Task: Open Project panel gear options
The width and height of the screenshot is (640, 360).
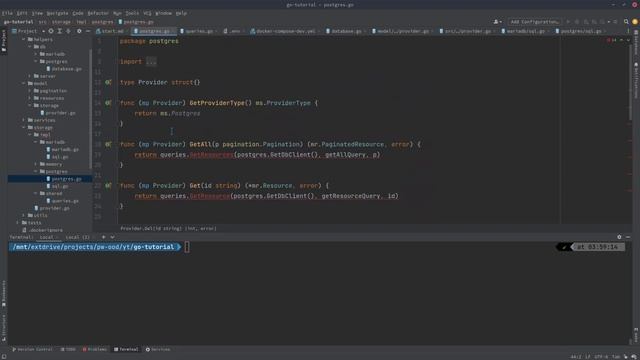Action: tap(79, 31)
